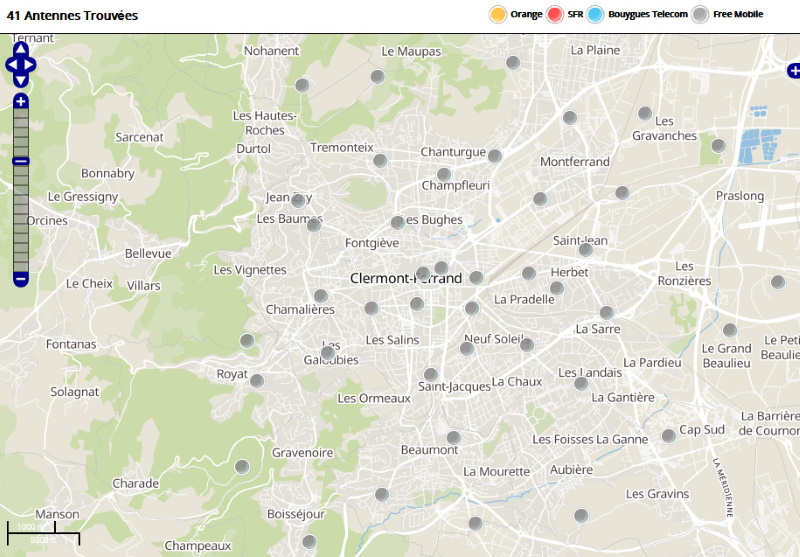This screenshot has height=557, width=800.
Task: Pan the map down with the south arrow
Action: pos(21,81)
